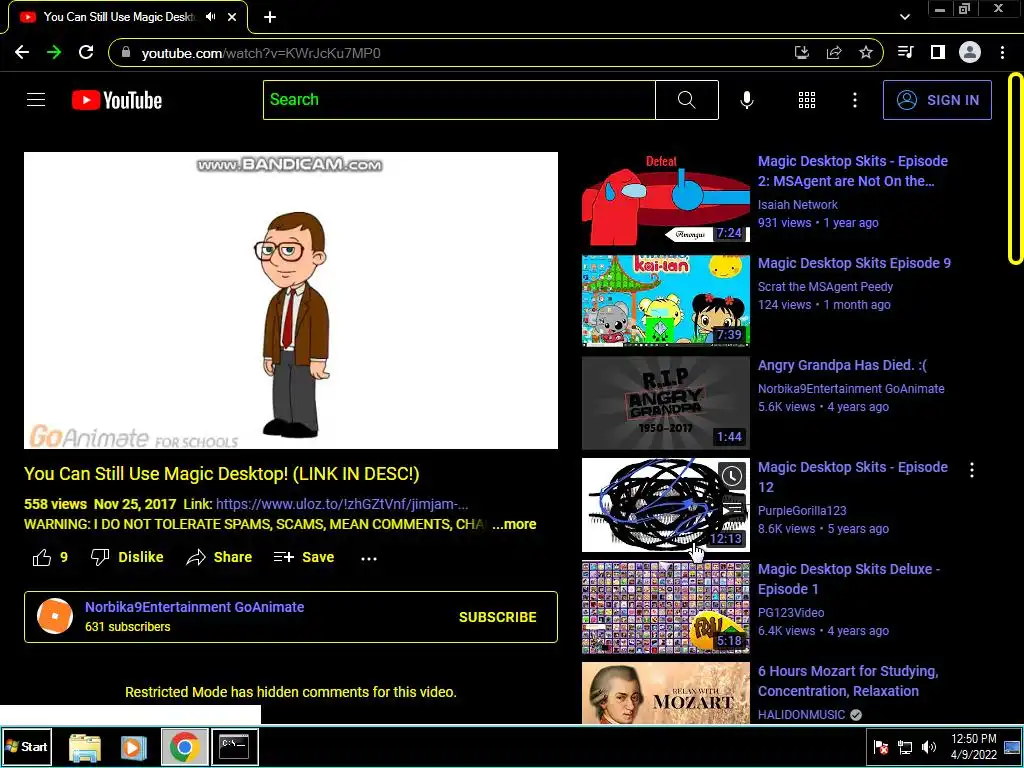Image resolution: width=1024 pixels, height=768 pixels.
Task: Click the padlock site info icon
Action: tap(126, 52)
